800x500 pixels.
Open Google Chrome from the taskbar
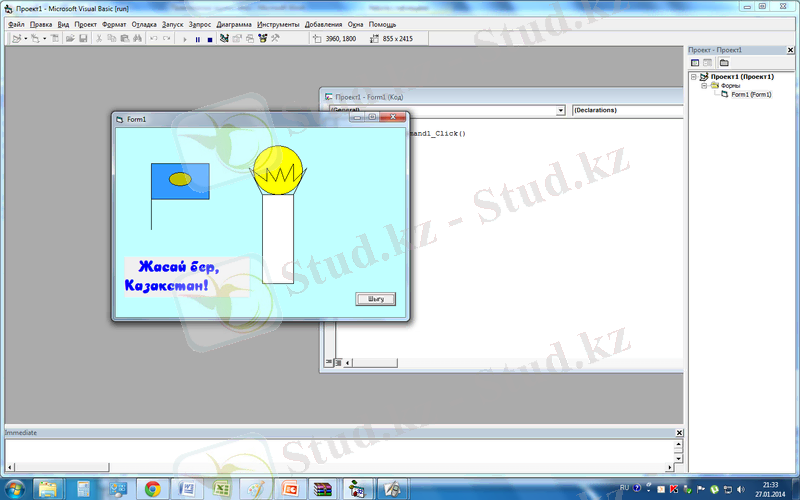(x=153, y=489)
